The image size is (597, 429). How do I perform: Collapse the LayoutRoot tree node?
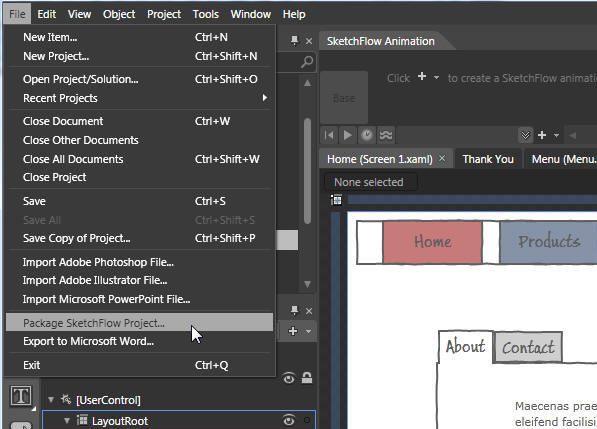(67, 421)
